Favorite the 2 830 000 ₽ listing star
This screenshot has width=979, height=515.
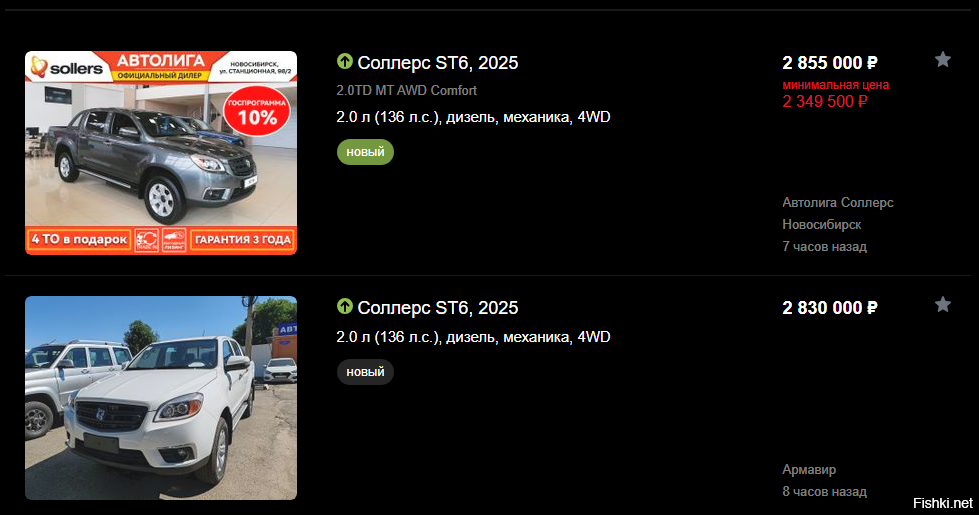point(943,304)
